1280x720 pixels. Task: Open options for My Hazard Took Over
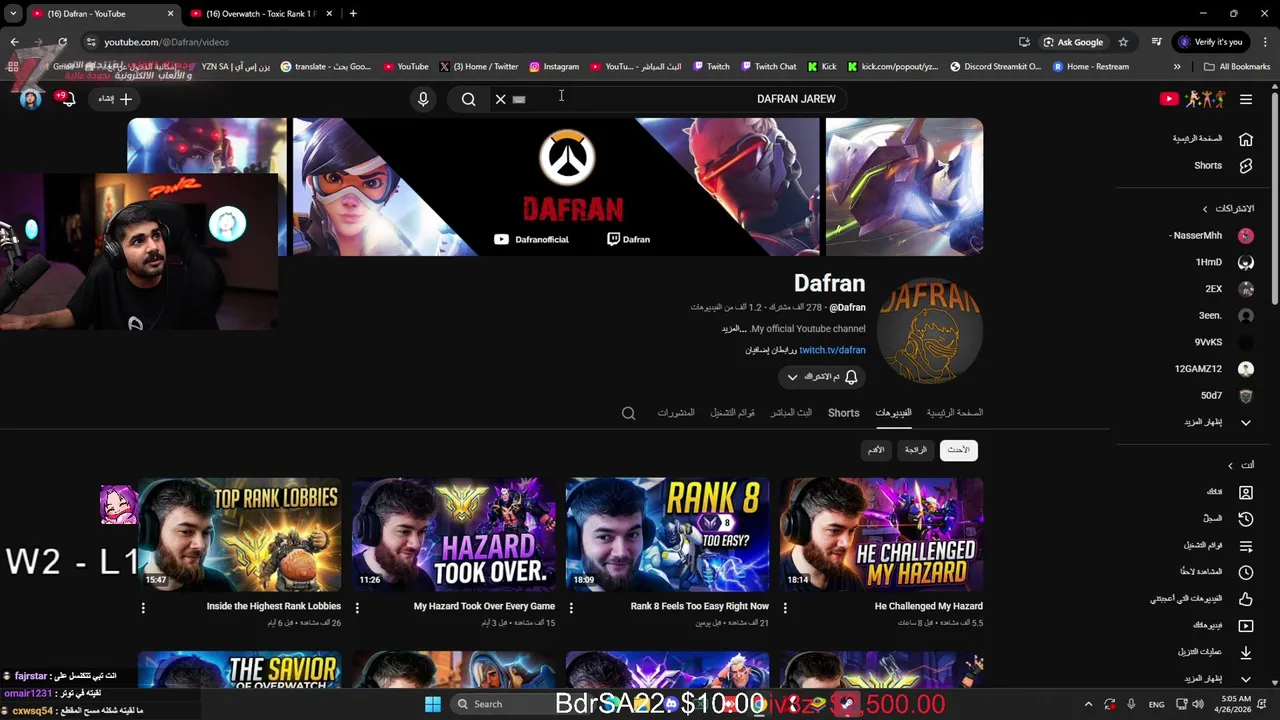click(357, 607)
